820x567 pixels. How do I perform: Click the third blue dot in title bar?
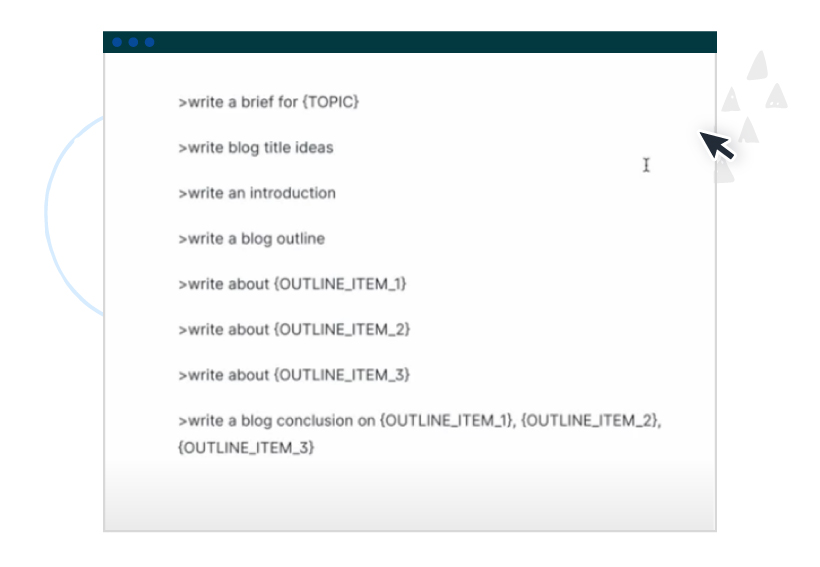click(x=149, y=42)
